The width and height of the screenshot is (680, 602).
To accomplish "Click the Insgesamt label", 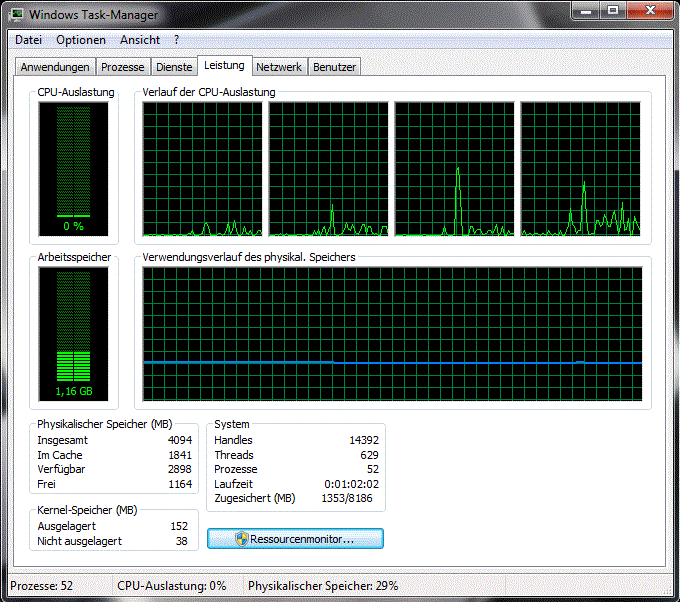I will 62,440.
